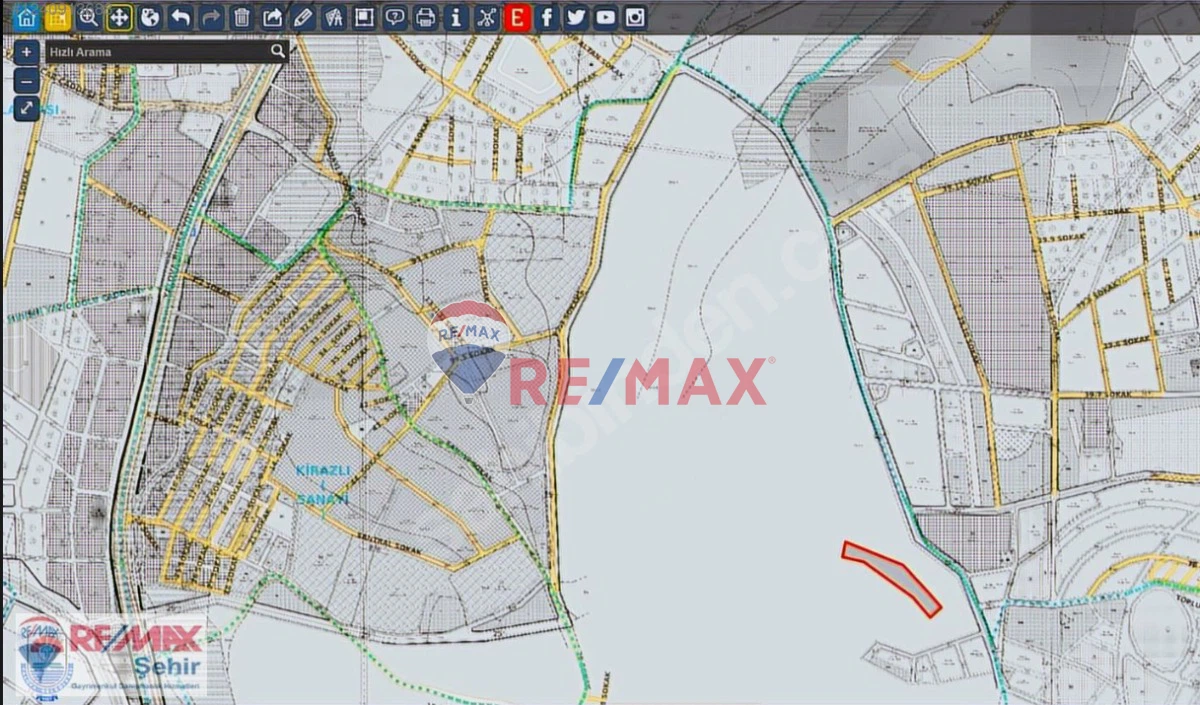Activate the pan (four-arrow) tool

[120, 17]
